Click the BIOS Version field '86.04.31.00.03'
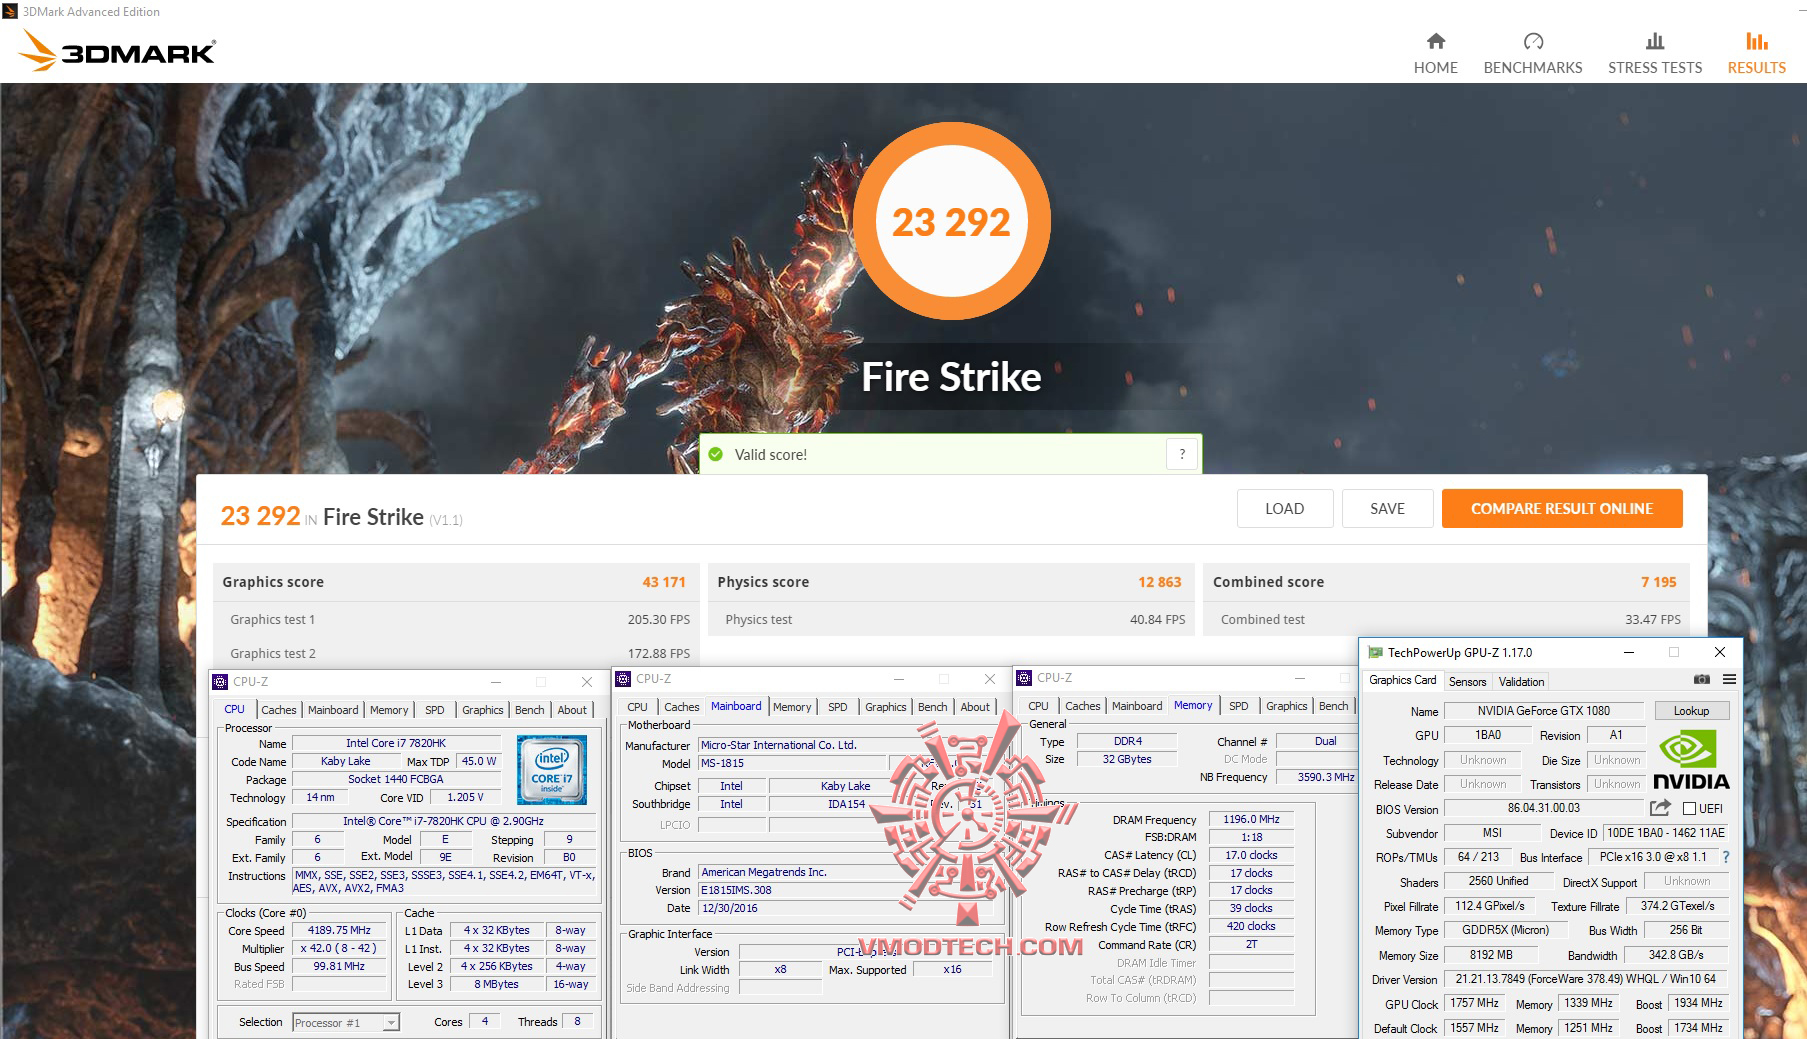This screenshot has height=1039, width=1807. [x=1544, y=809]
